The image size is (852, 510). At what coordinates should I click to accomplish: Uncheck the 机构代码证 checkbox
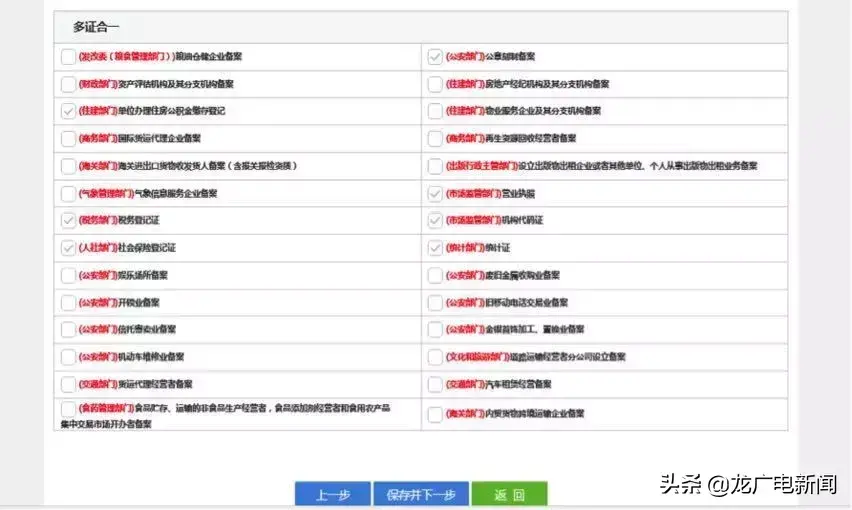point(435,220)
